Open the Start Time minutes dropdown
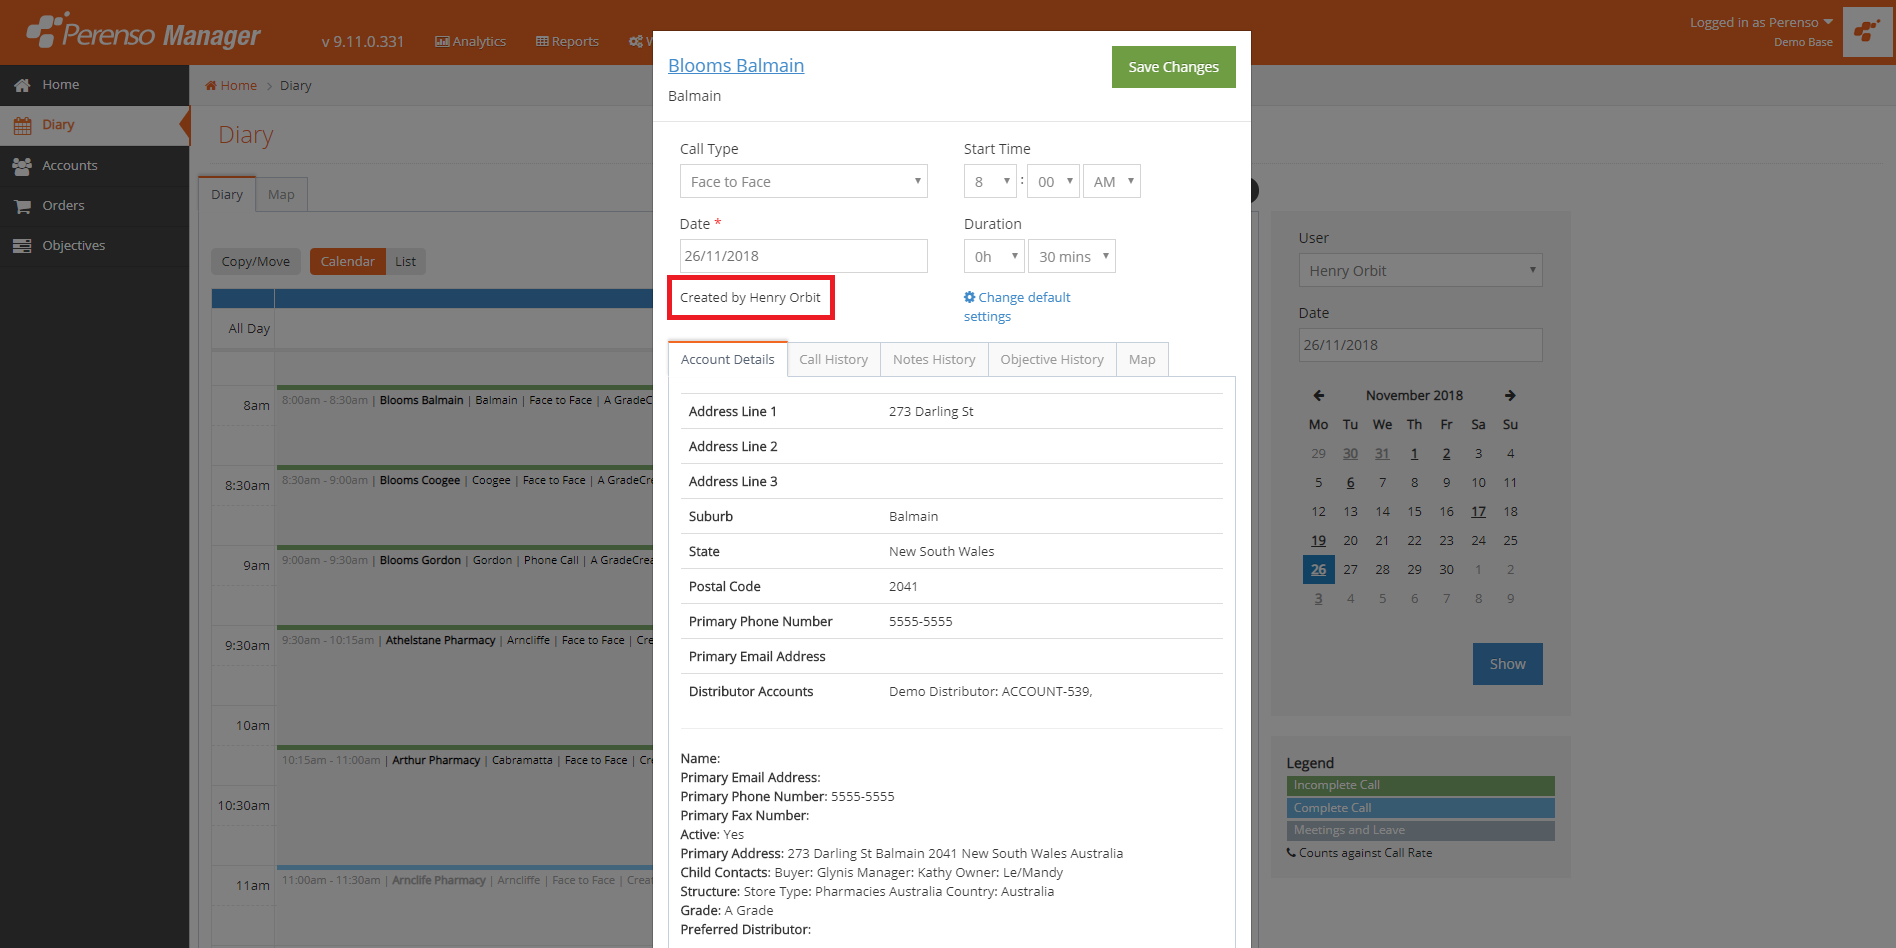The height and width of the screenshot is (948, 1896). pos(1053,182)
